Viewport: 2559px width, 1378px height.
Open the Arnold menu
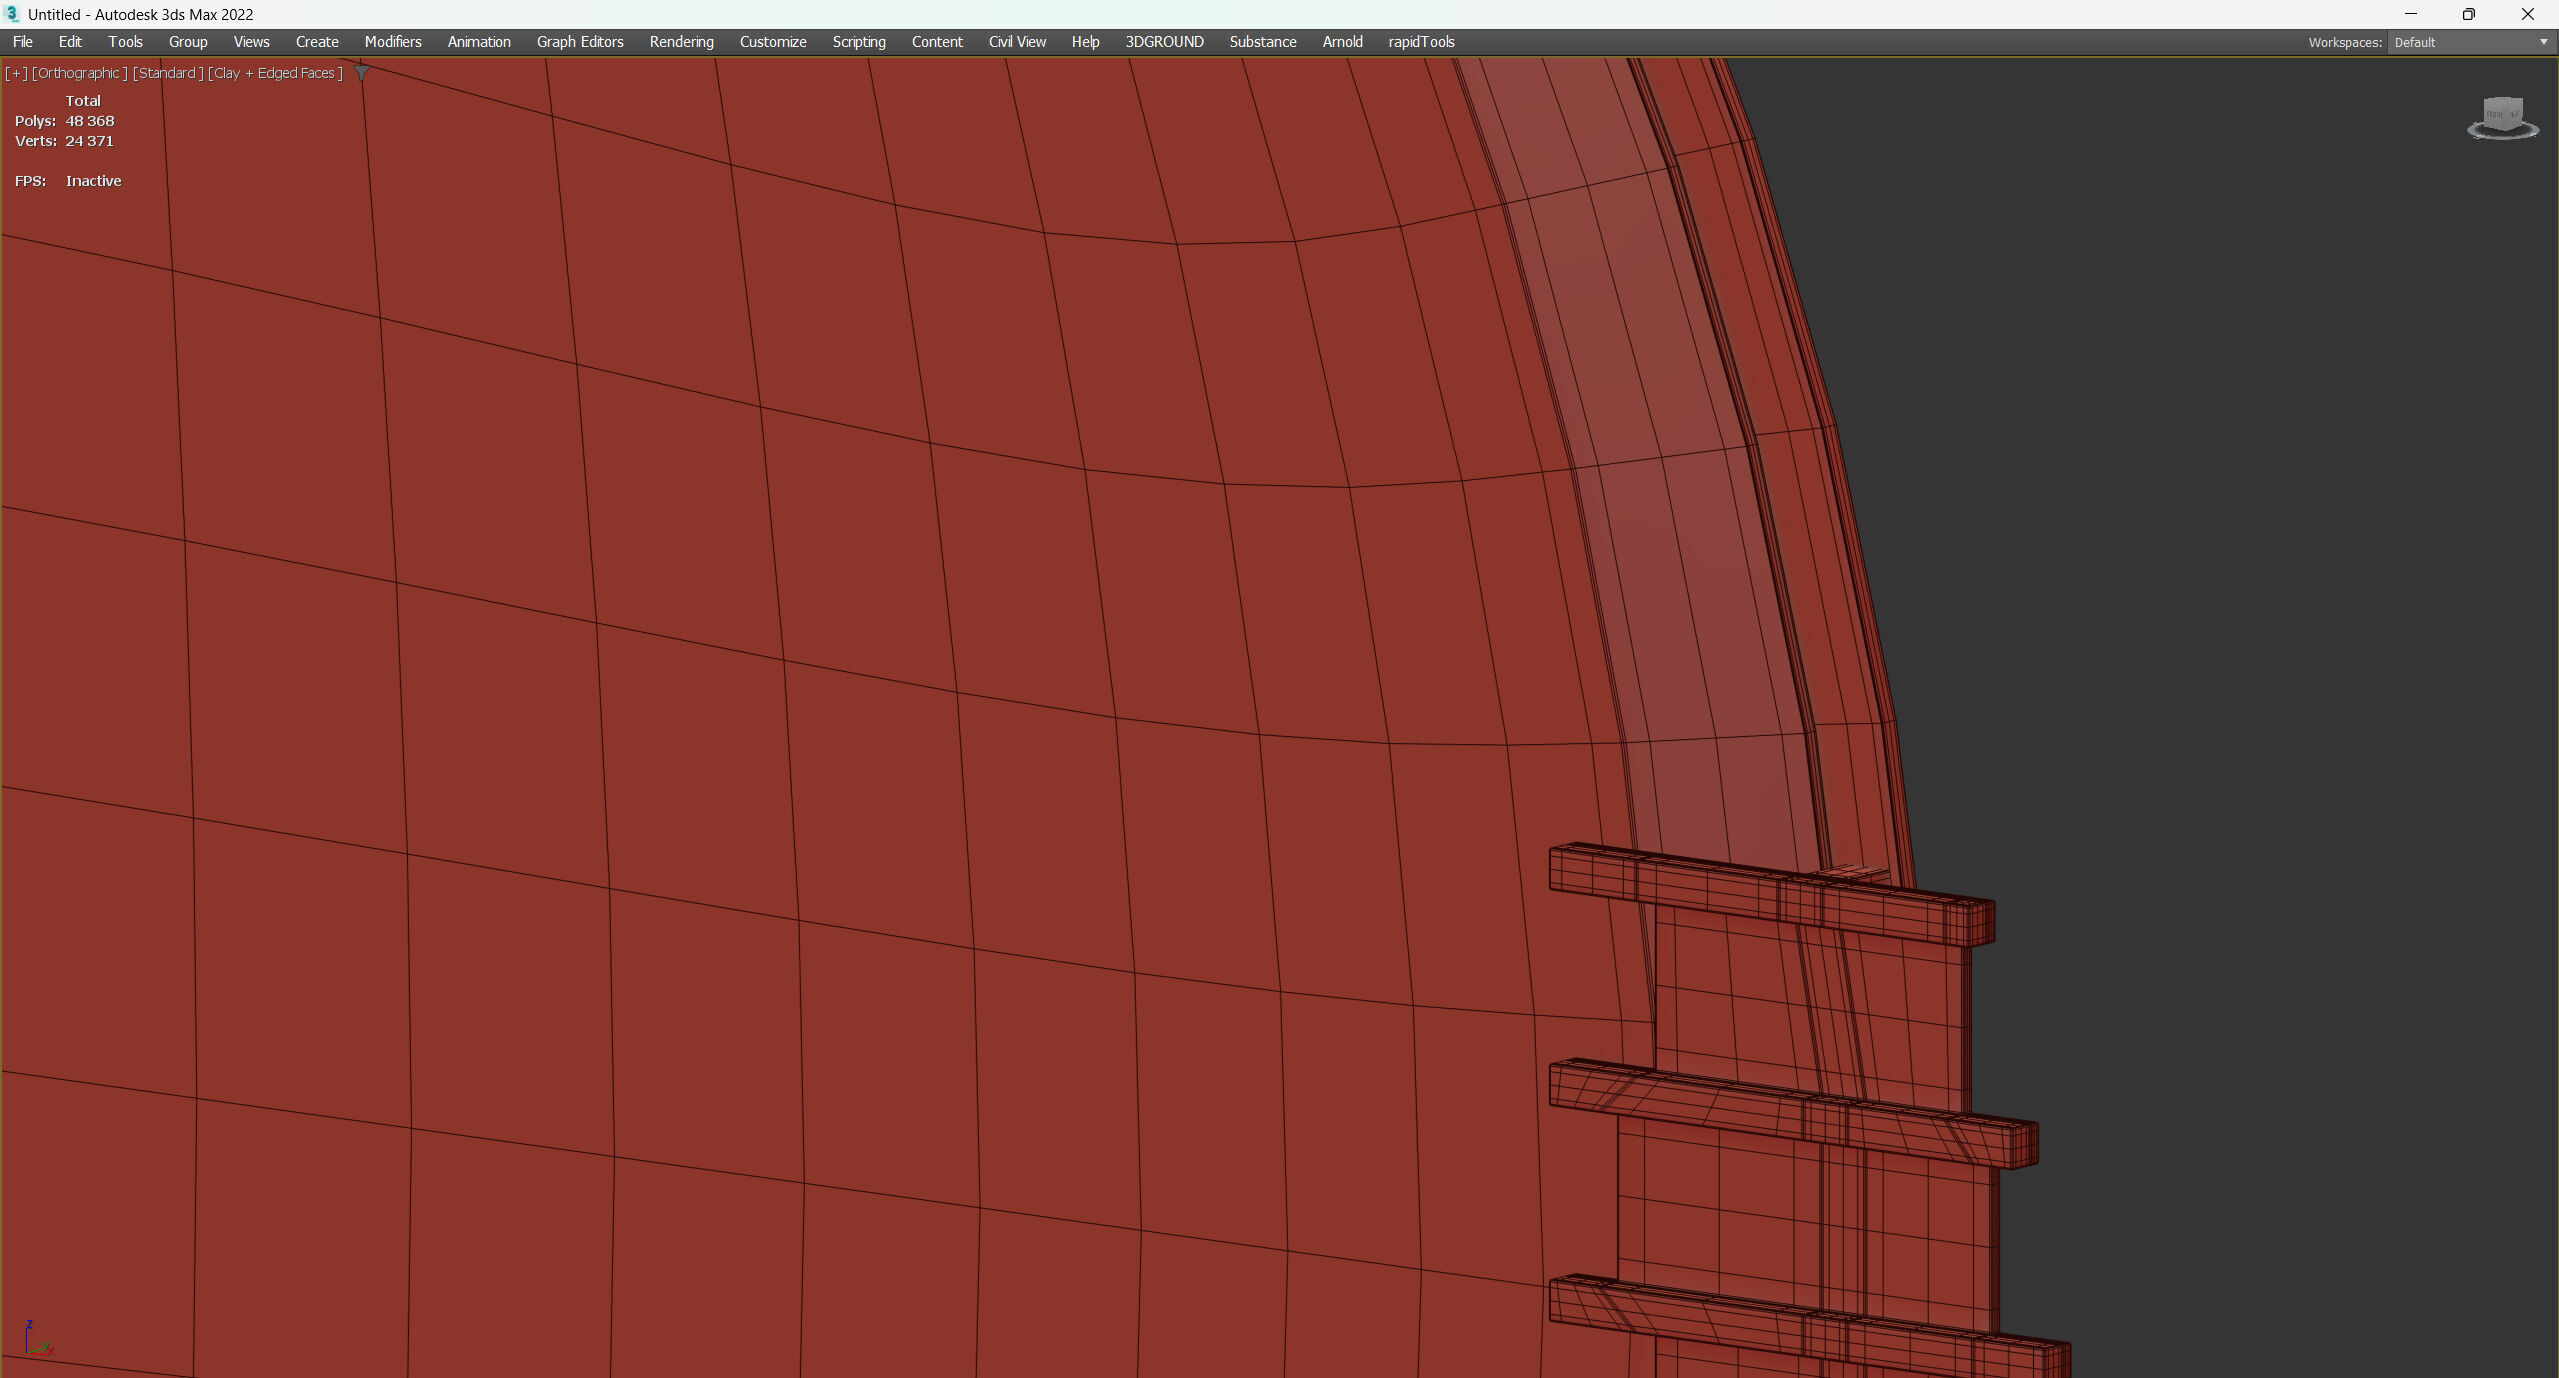[1342, 42]
